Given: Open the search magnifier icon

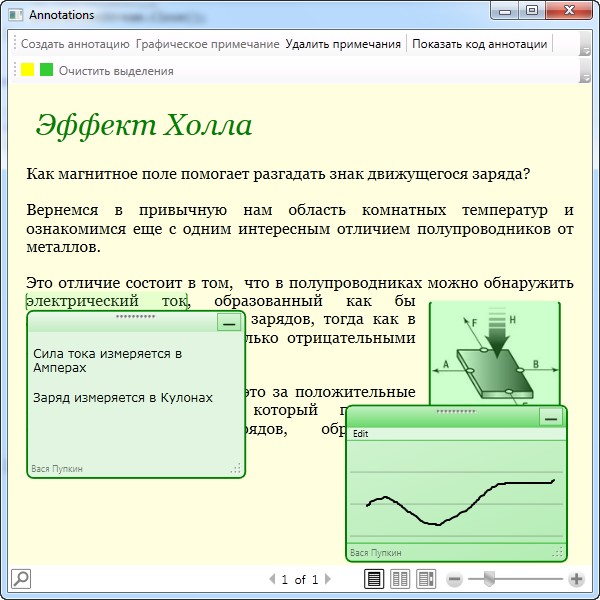Looking at the screenshot, I should pyautogui.click(x=21, y=579).
